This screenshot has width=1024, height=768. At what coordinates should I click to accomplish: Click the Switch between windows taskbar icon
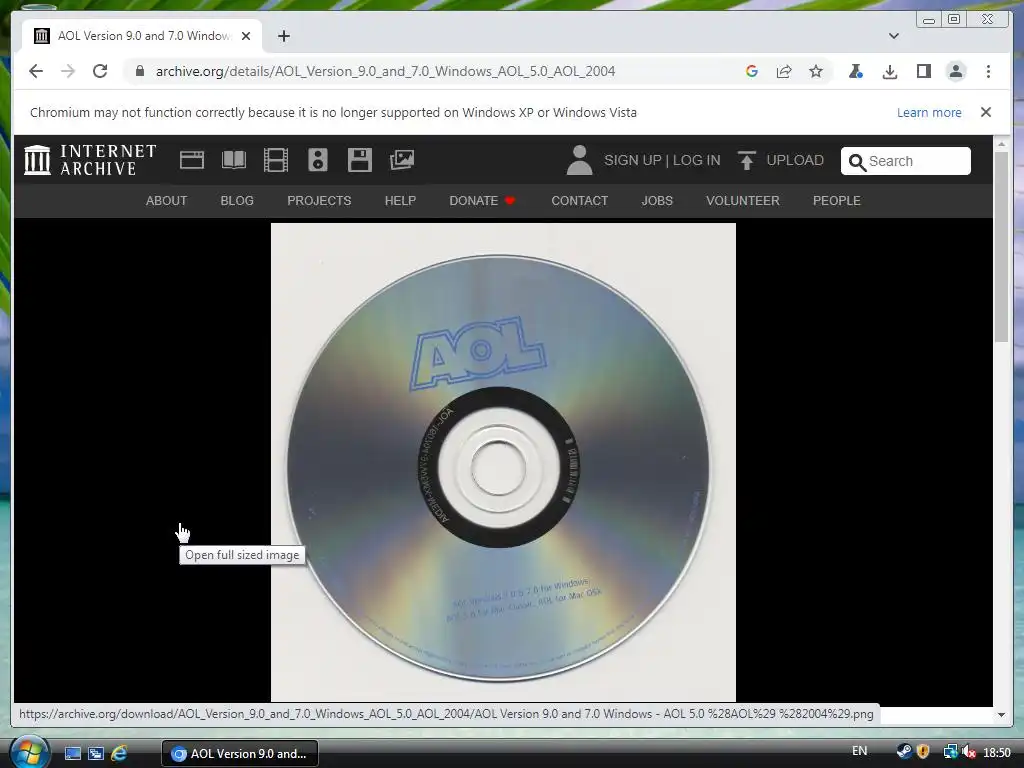96,754
